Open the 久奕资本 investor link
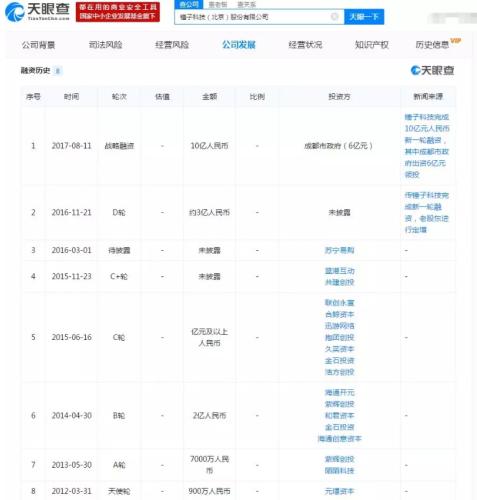Screen dimensions: 477x500 (x=339, y=349)
